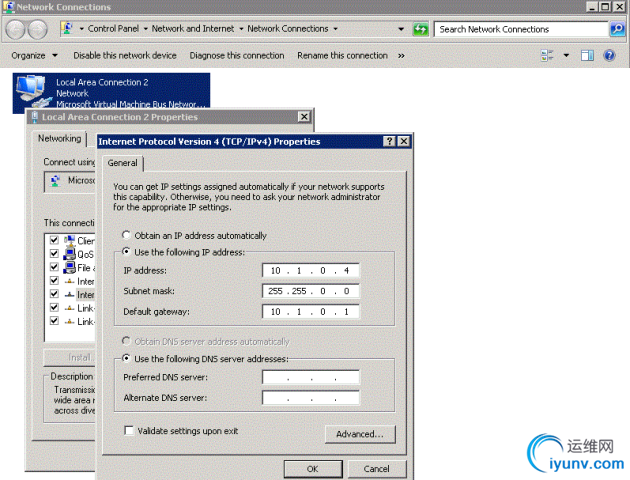The image size is (630, 480).
Task: Show more toolbar commands via chevron
Action: click(401, 55)
